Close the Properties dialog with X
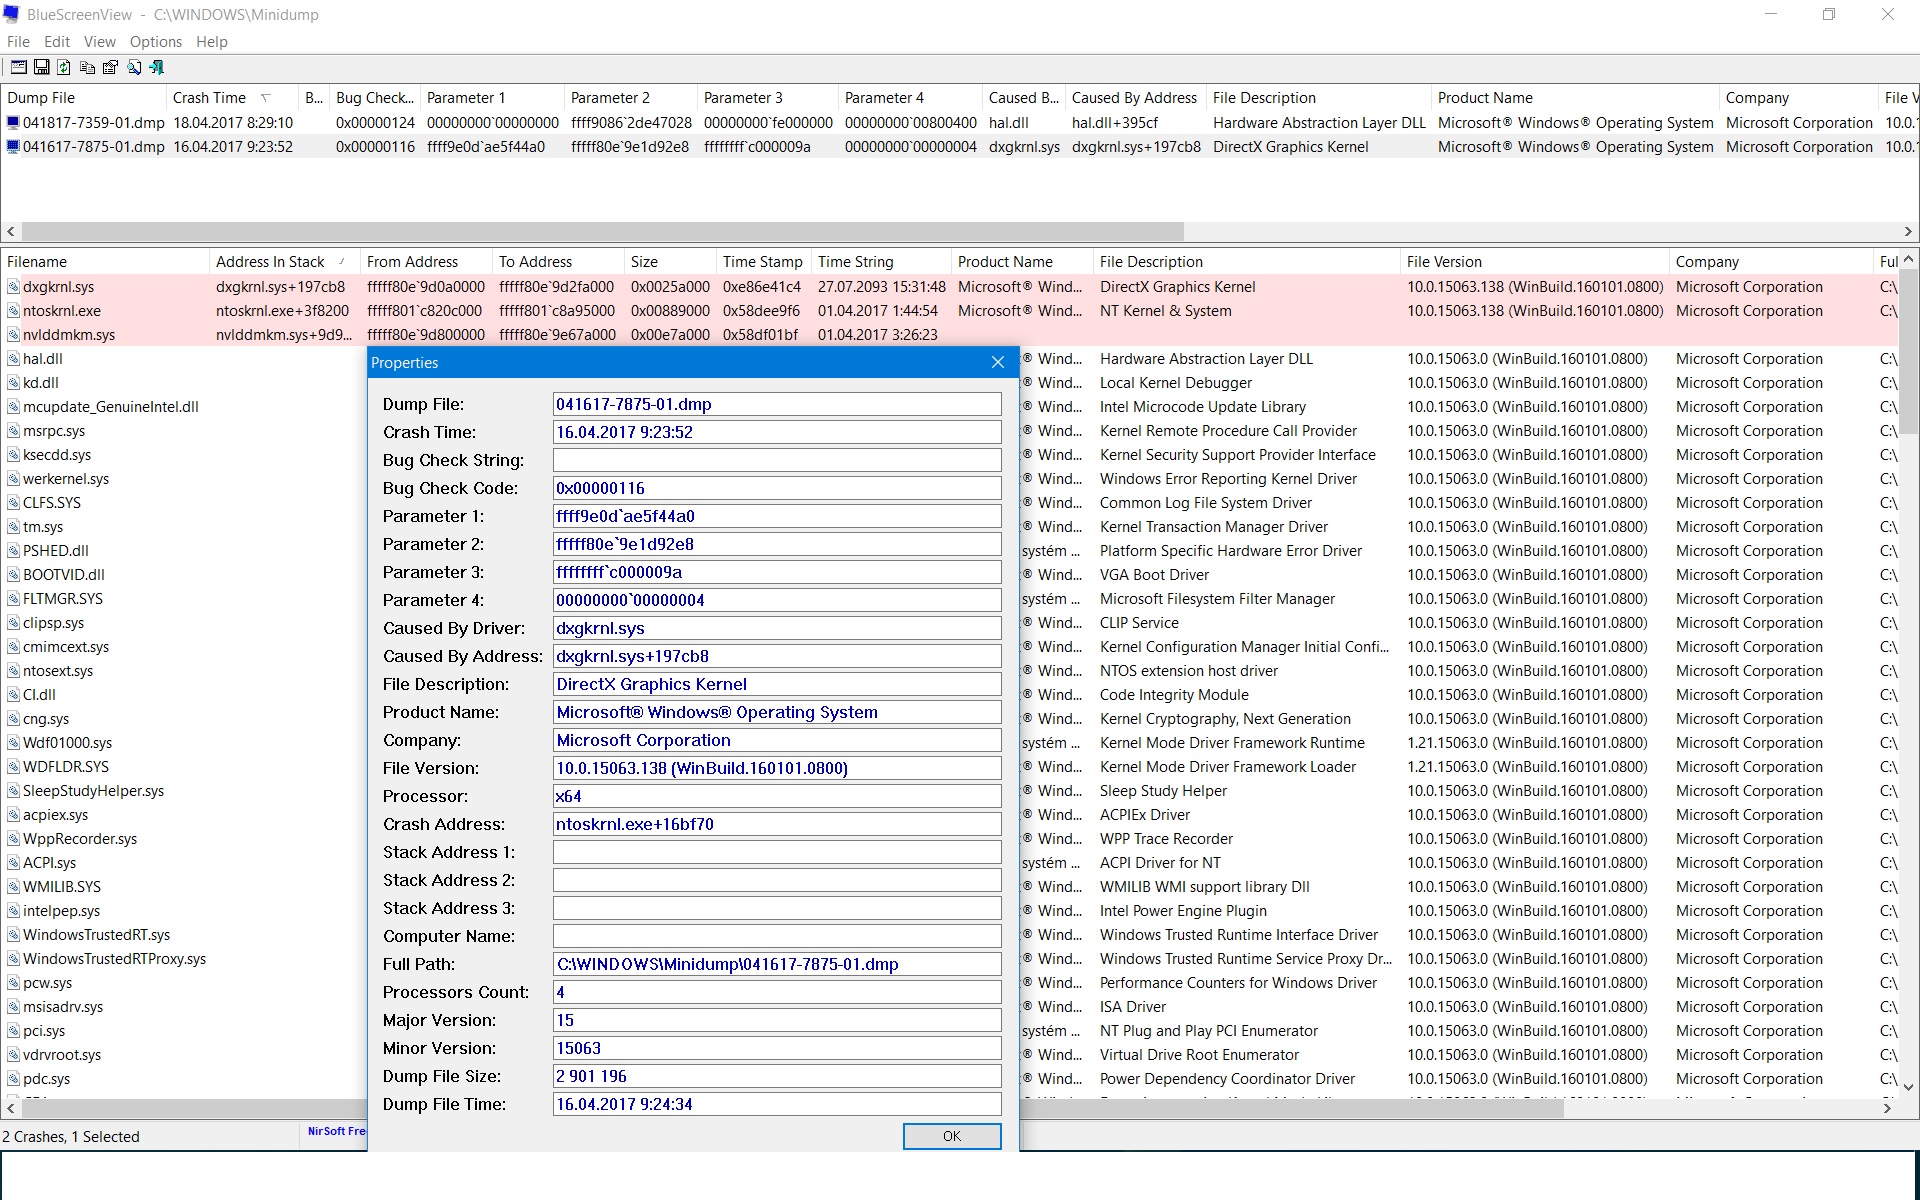1920x1200 pixels. click(x=997, y=363)
